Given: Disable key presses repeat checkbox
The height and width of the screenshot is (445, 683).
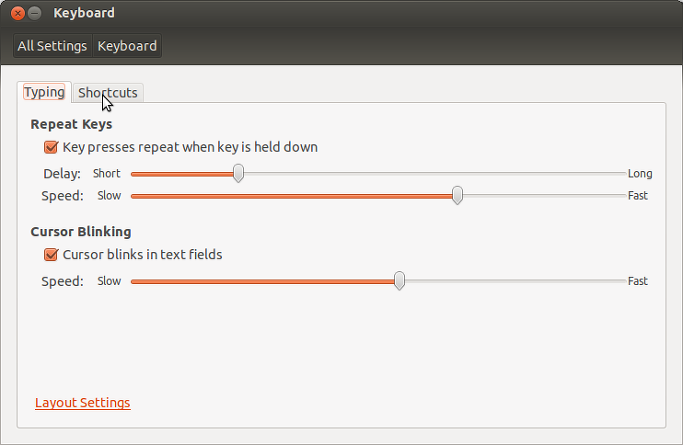Looking at the screenshot, I should (51, 147).
